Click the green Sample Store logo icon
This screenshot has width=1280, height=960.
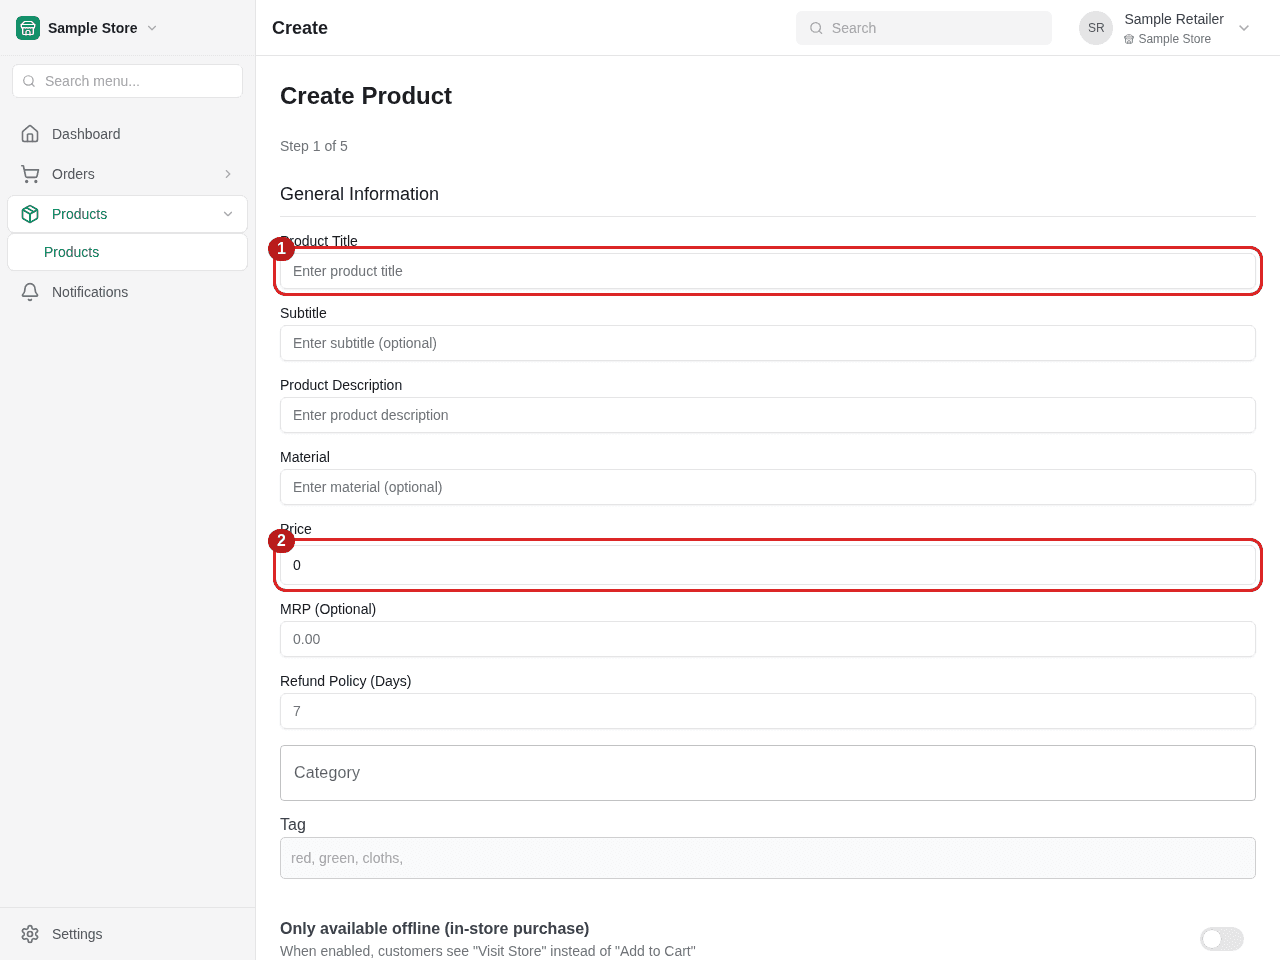point(28,28)
